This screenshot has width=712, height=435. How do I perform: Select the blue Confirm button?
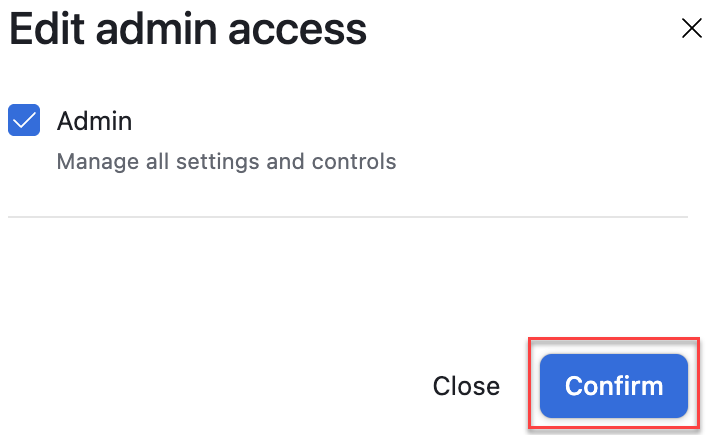tap(613, 386)
